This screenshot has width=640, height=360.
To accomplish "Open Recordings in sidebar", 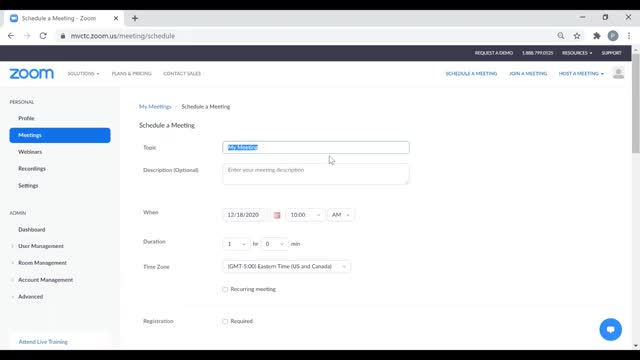I will coord(32,169).
